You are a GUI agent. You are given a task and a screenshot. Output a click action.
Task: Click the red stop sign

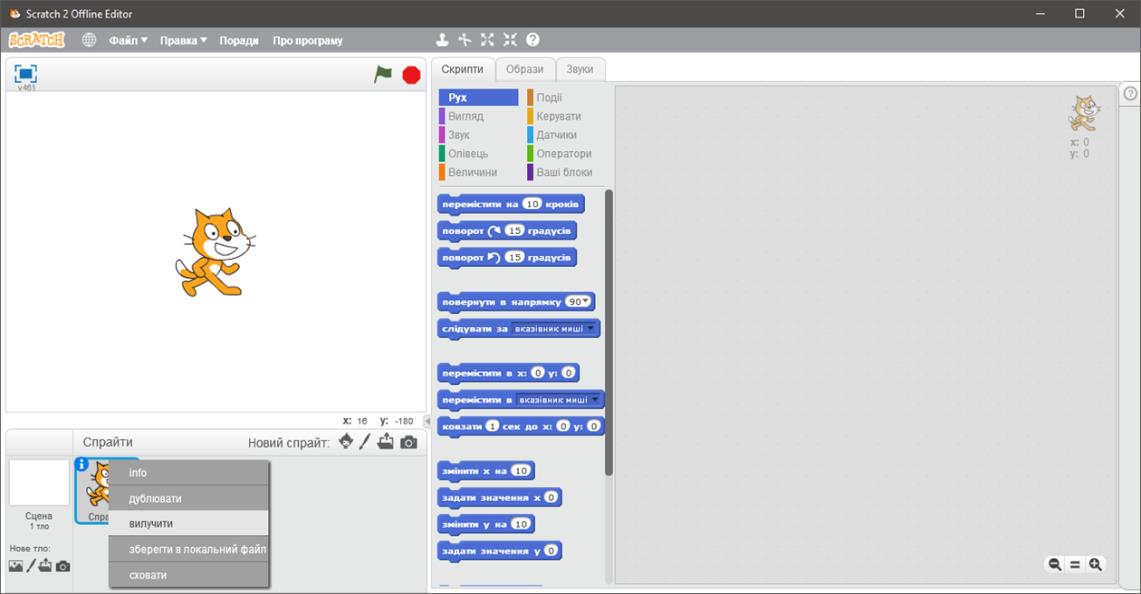411,74
